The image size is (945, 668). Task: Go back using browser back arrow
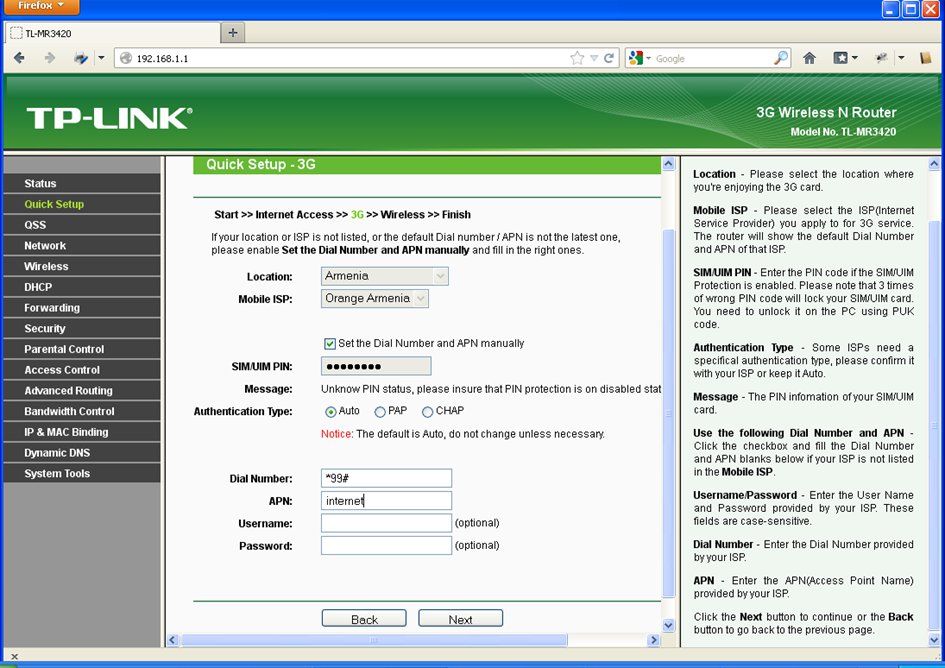coord(19,58)
